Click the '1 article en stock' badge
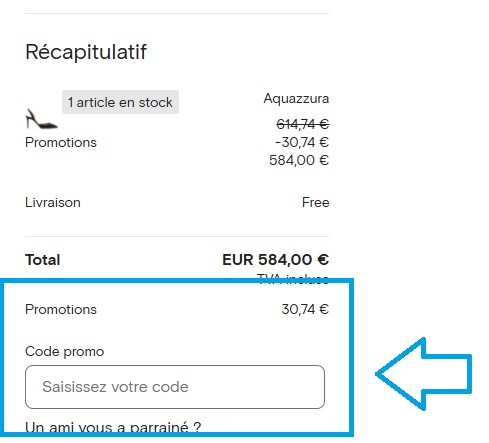This screenshot has height=443, width=489. [x=120, y=102]
